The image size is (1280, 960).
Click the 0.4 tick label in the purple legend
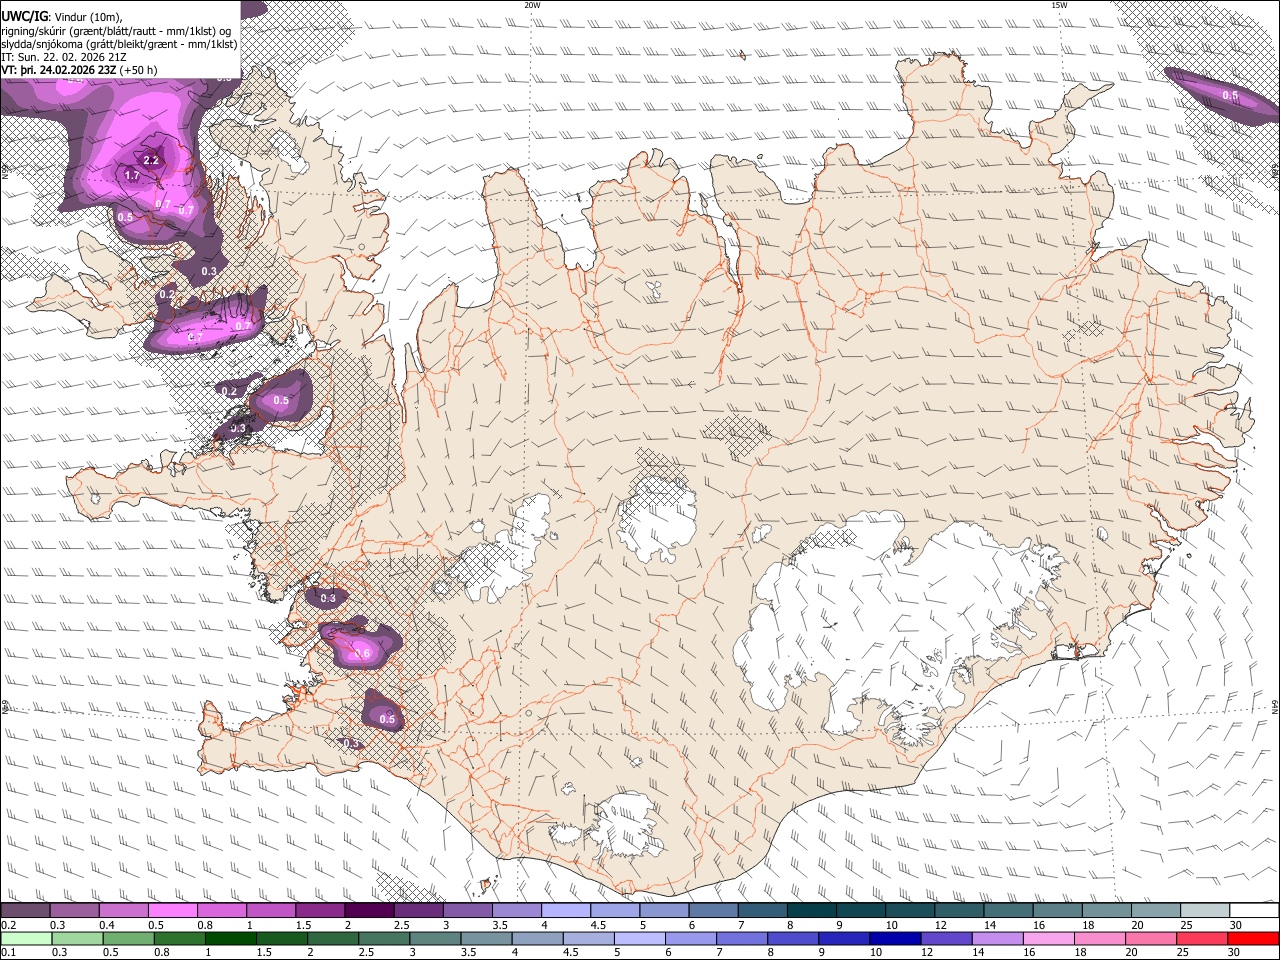[107, 925]
